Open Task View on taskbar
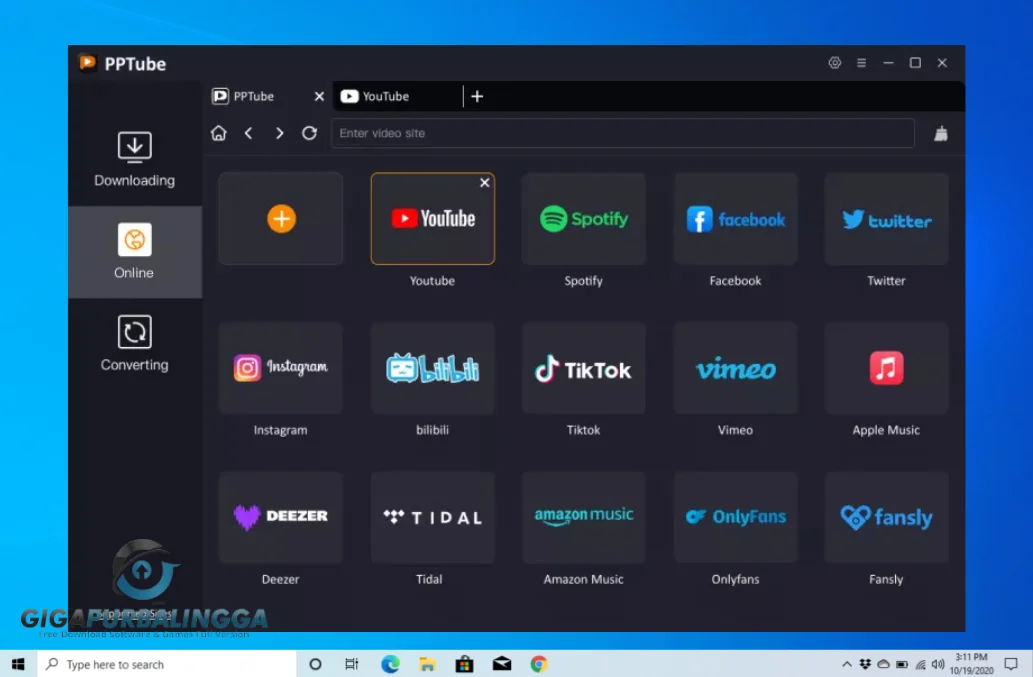Image resolution: width=1033 pixels, height=677 pixels. [352, 664]
